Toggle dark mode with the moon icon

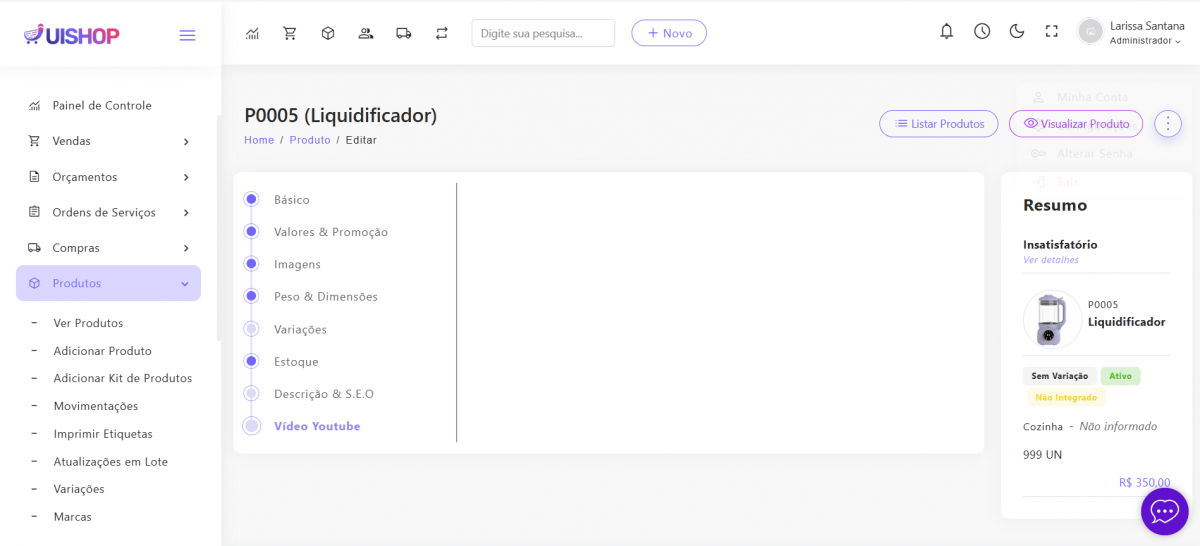pos(1017,32)
